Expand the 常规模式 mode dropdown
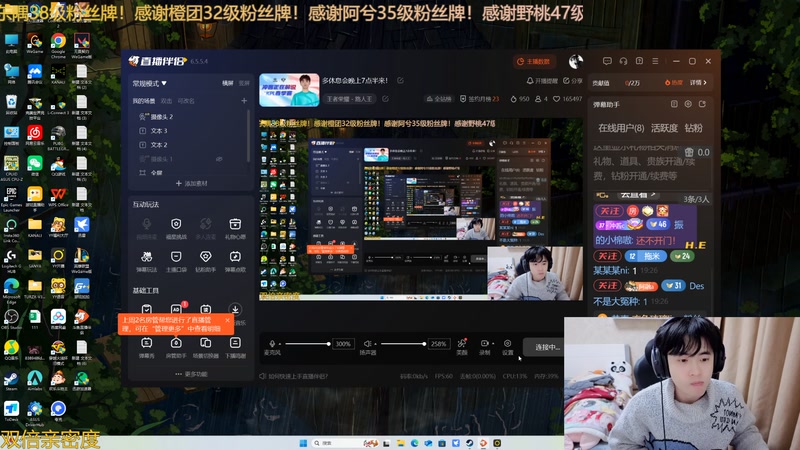Viewport: 800px width, 450px height. [x=149, y=83]
